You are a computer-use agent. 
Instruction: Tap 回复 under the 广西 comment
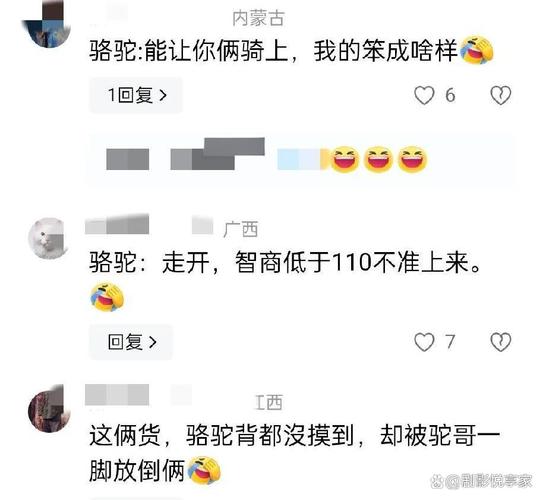pos(131,342)
